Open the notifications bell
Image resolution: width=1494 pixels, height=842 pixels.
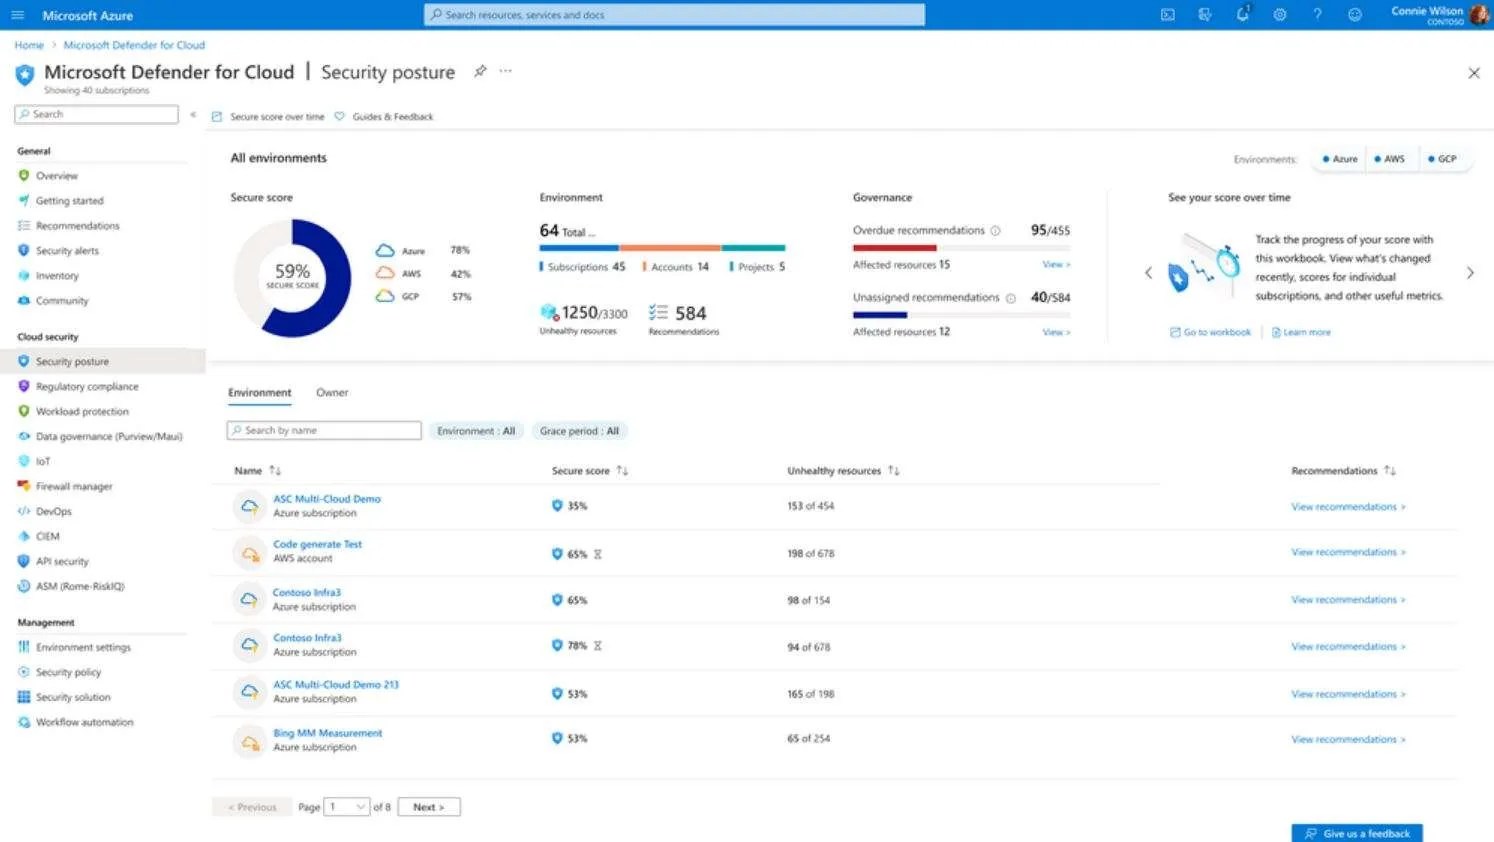pos(1242,15)
